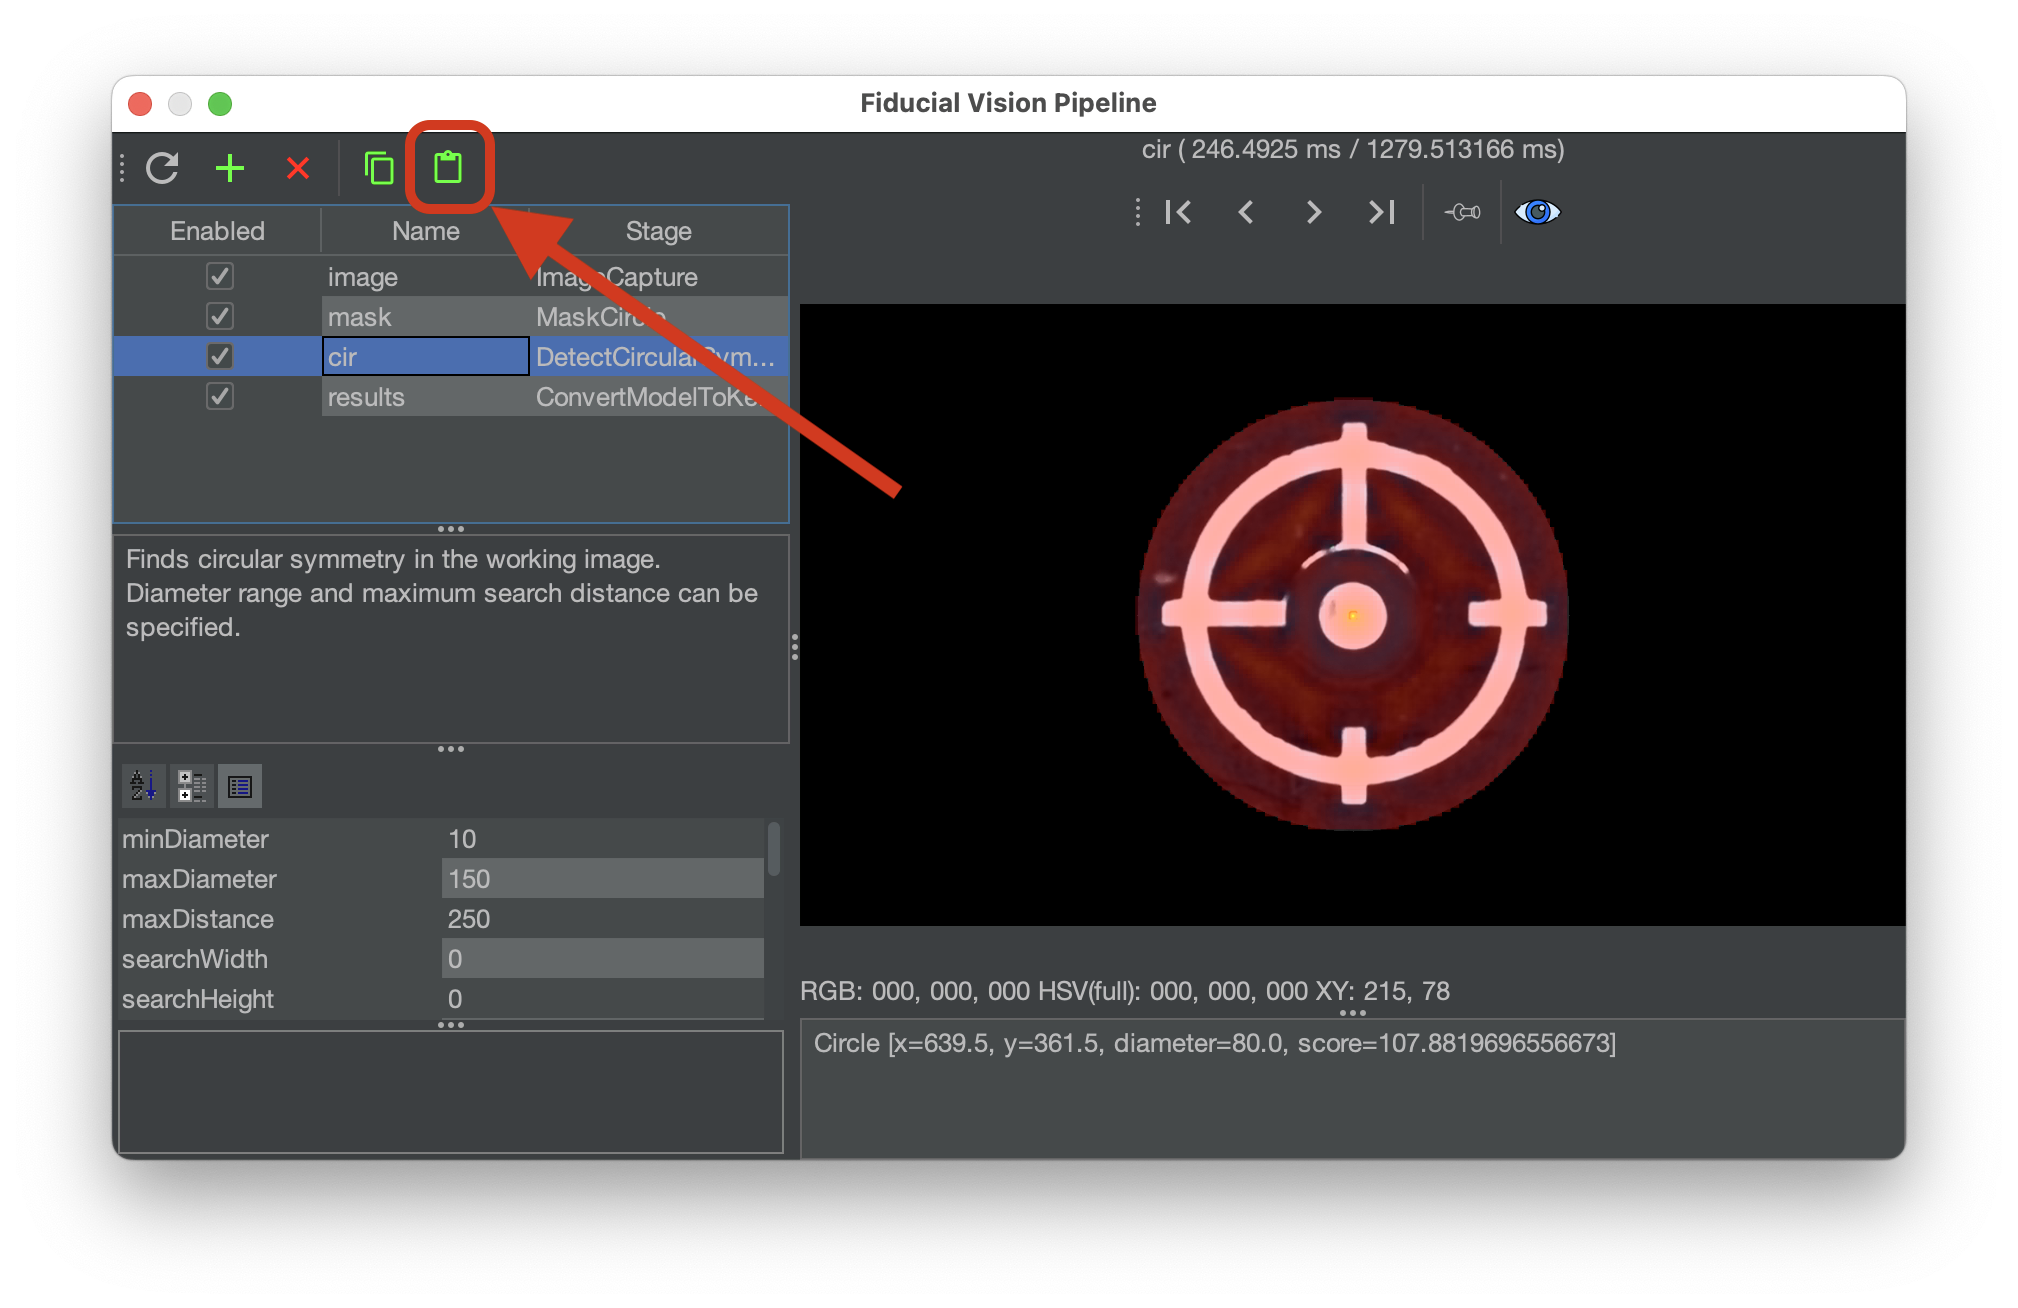The height and width of the screenshot is (1308, 2018).
Task: Show categorized properties view icon
Action: (x=191, y=786)
